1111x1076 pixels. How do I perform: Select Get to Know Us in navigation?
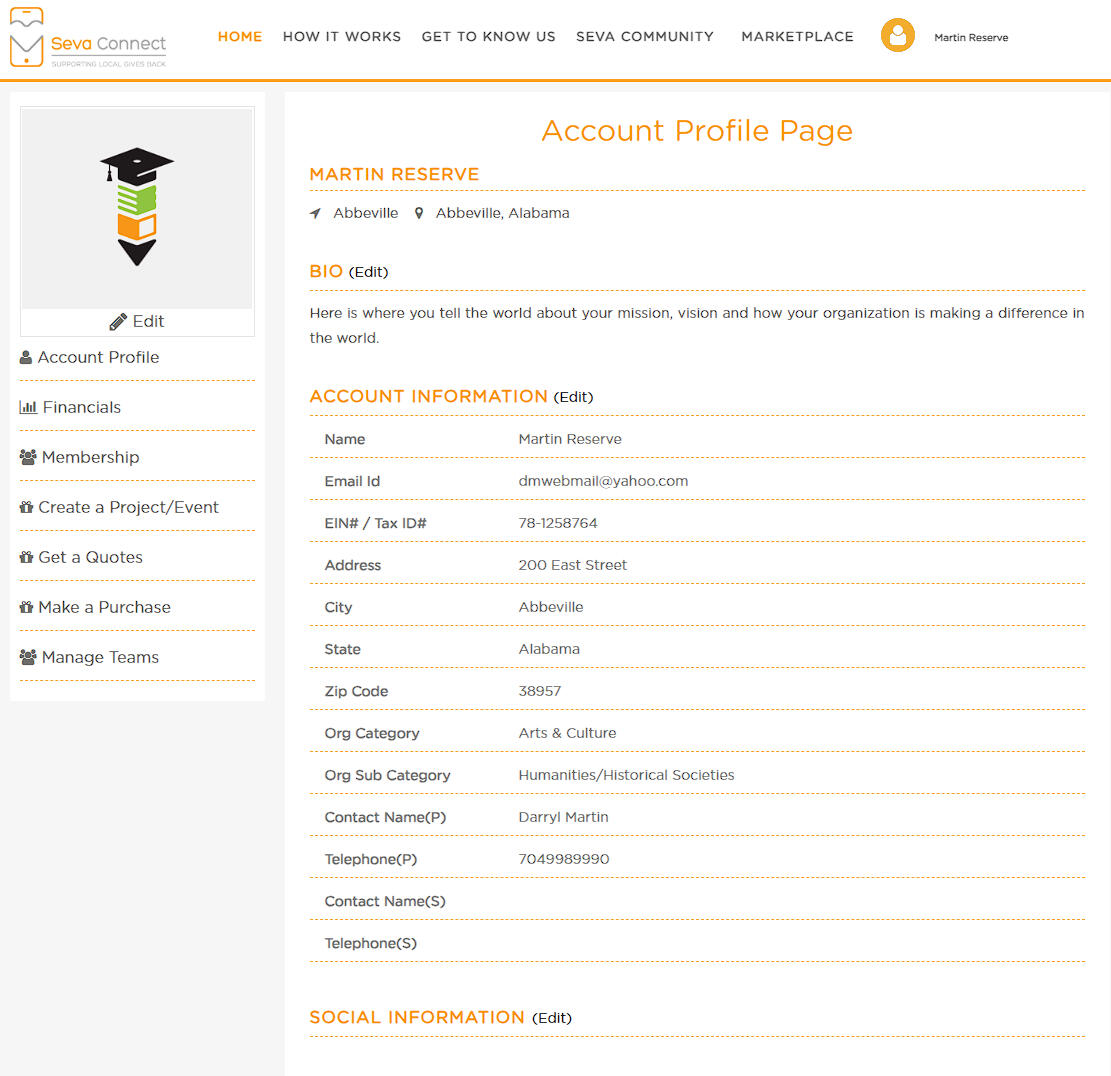[x=488, y=37]
